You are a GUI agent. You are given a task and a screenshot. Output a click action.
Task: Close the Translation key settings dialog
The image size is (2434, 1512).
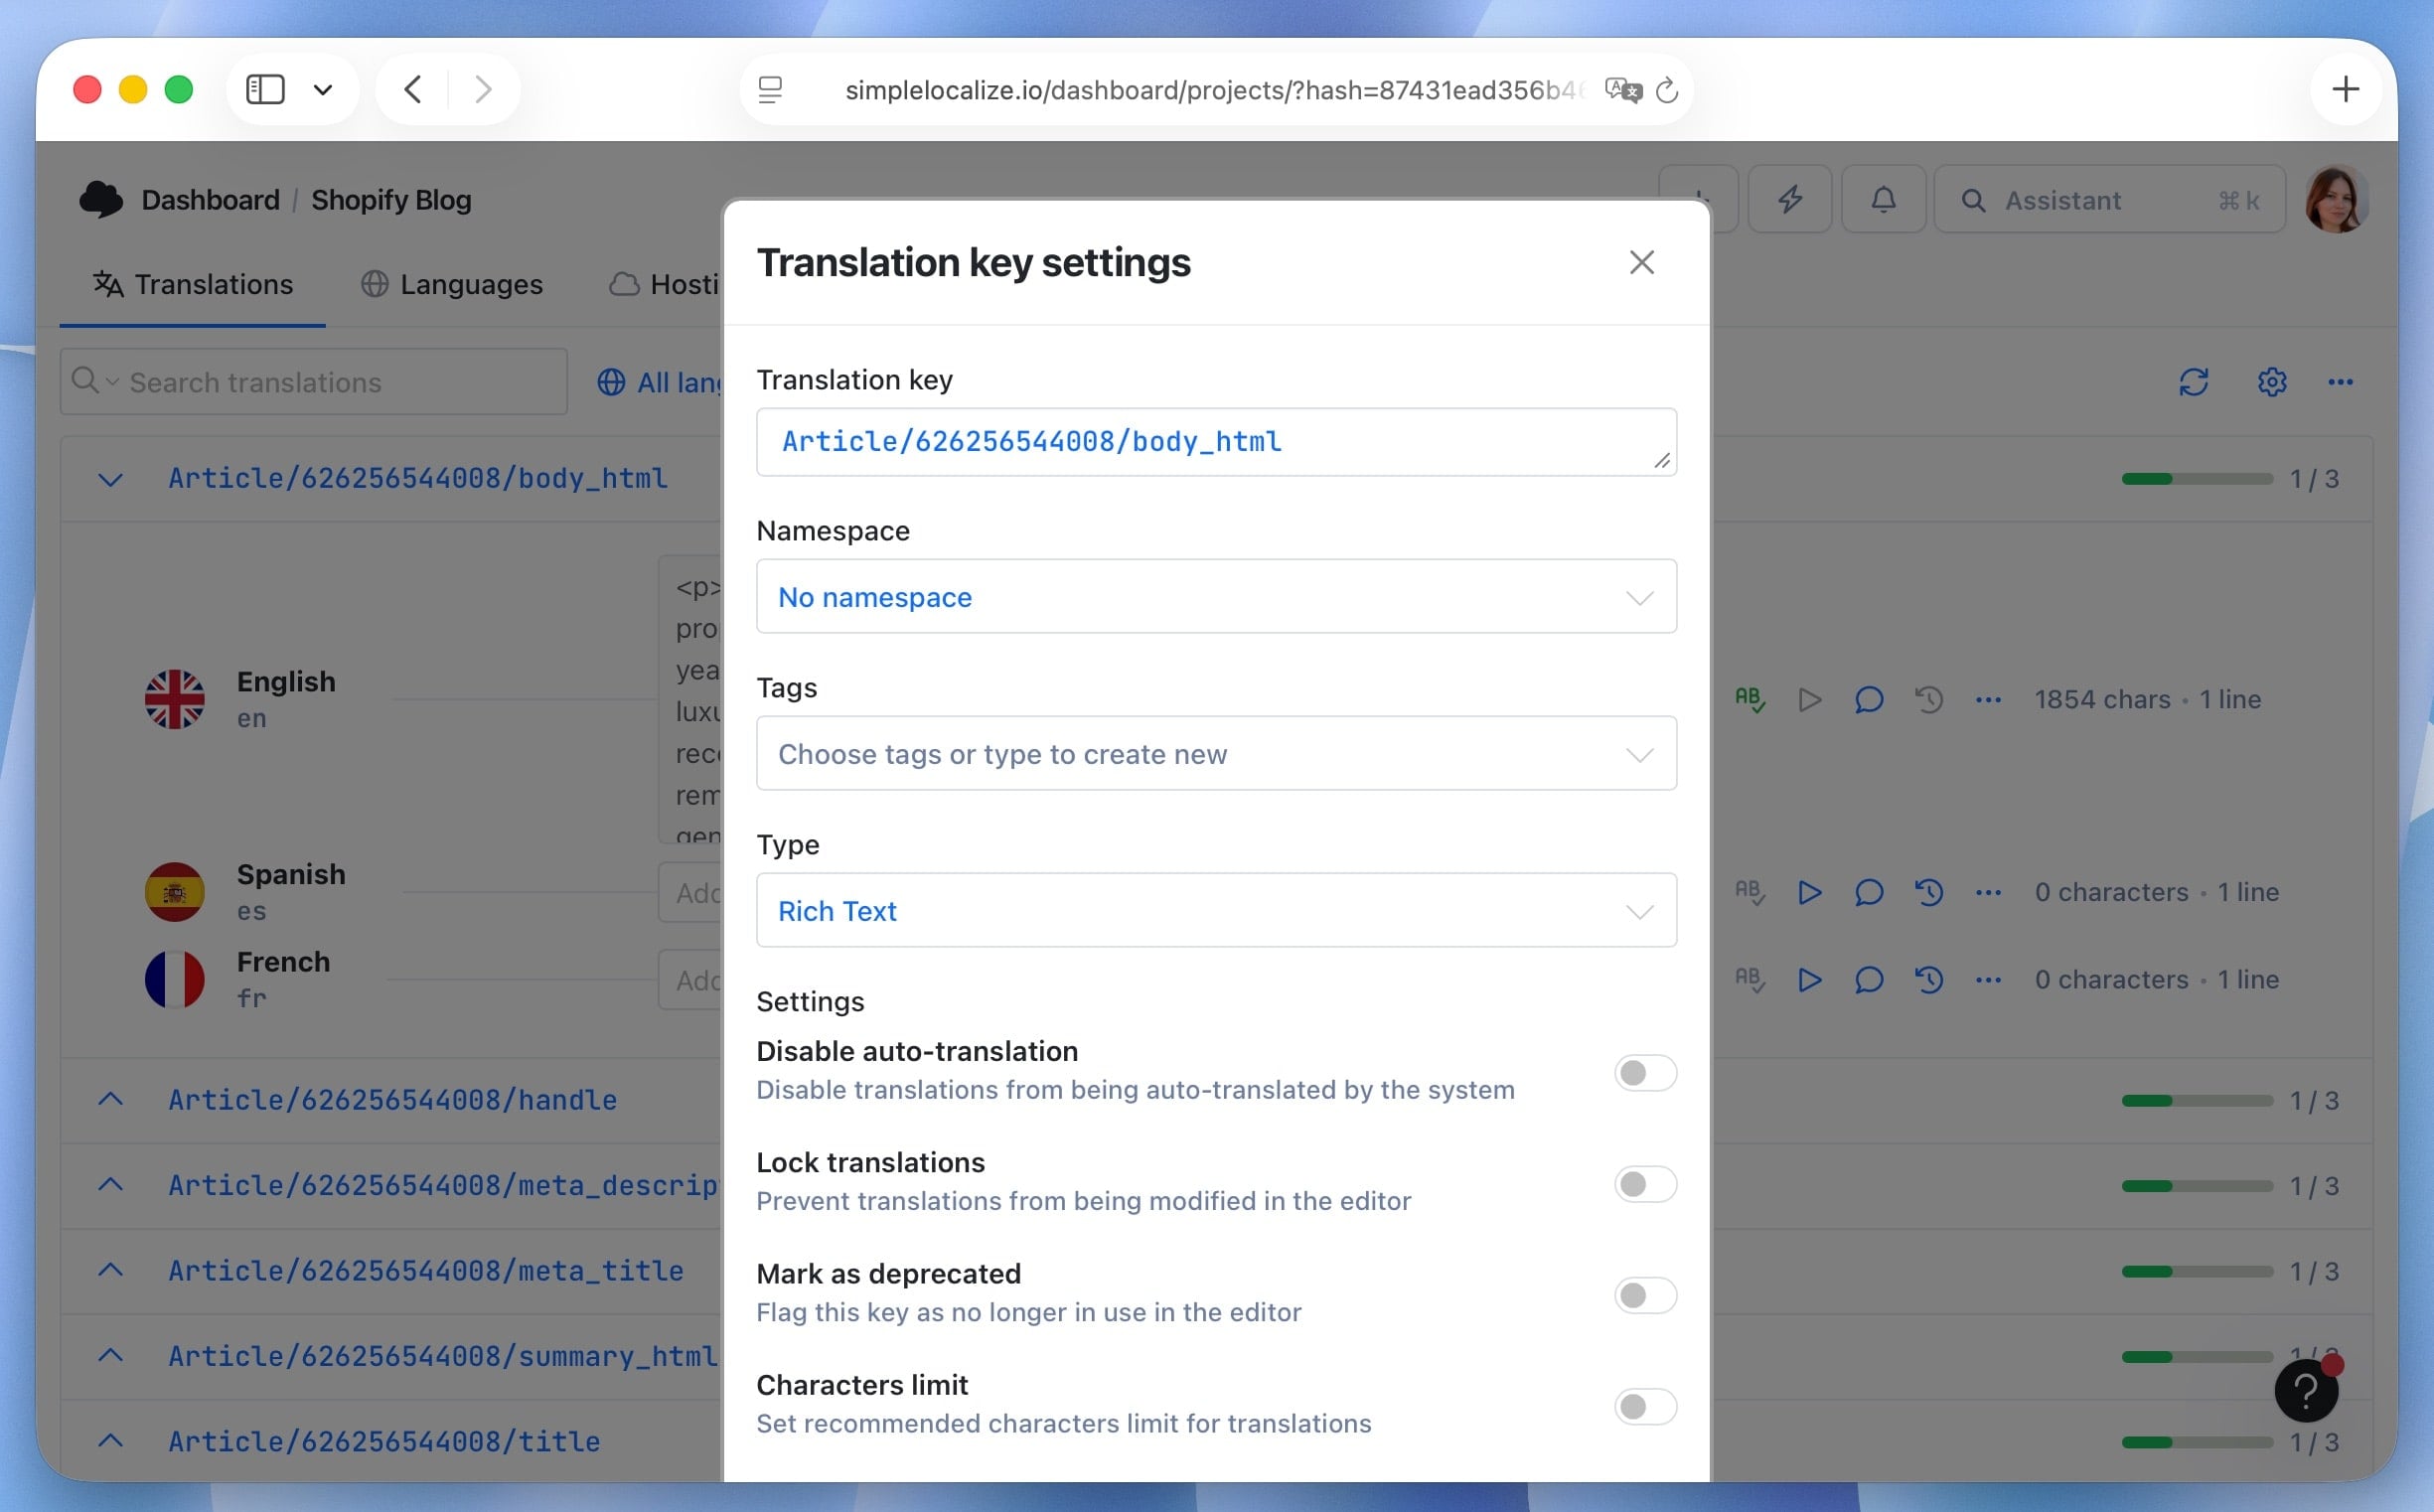(1641, 262)
